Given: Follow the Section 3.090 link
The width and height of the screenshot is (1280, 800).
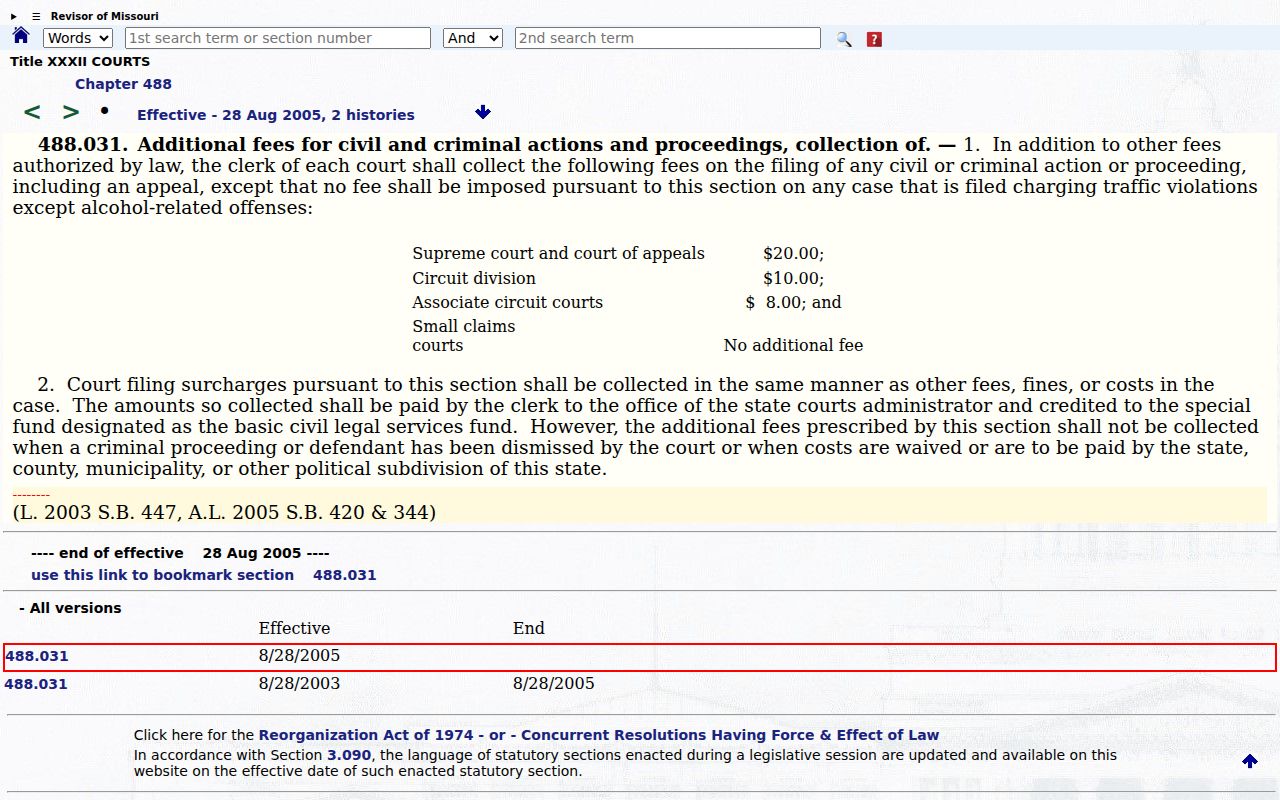Looking at the screenshot, I should point(349,755).
